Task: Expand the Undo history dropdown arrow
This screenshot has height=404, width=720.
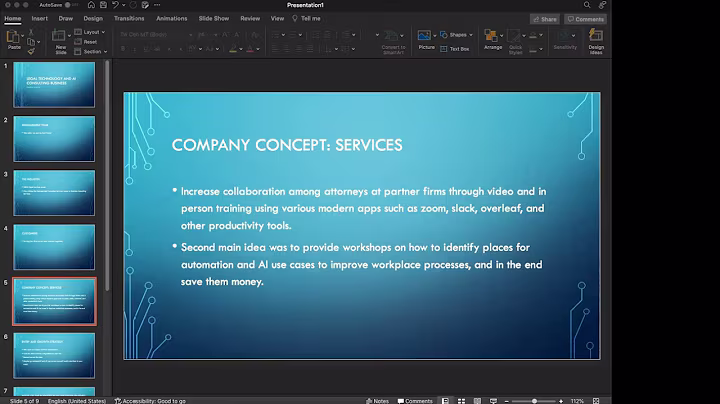Action: (124, 5)
